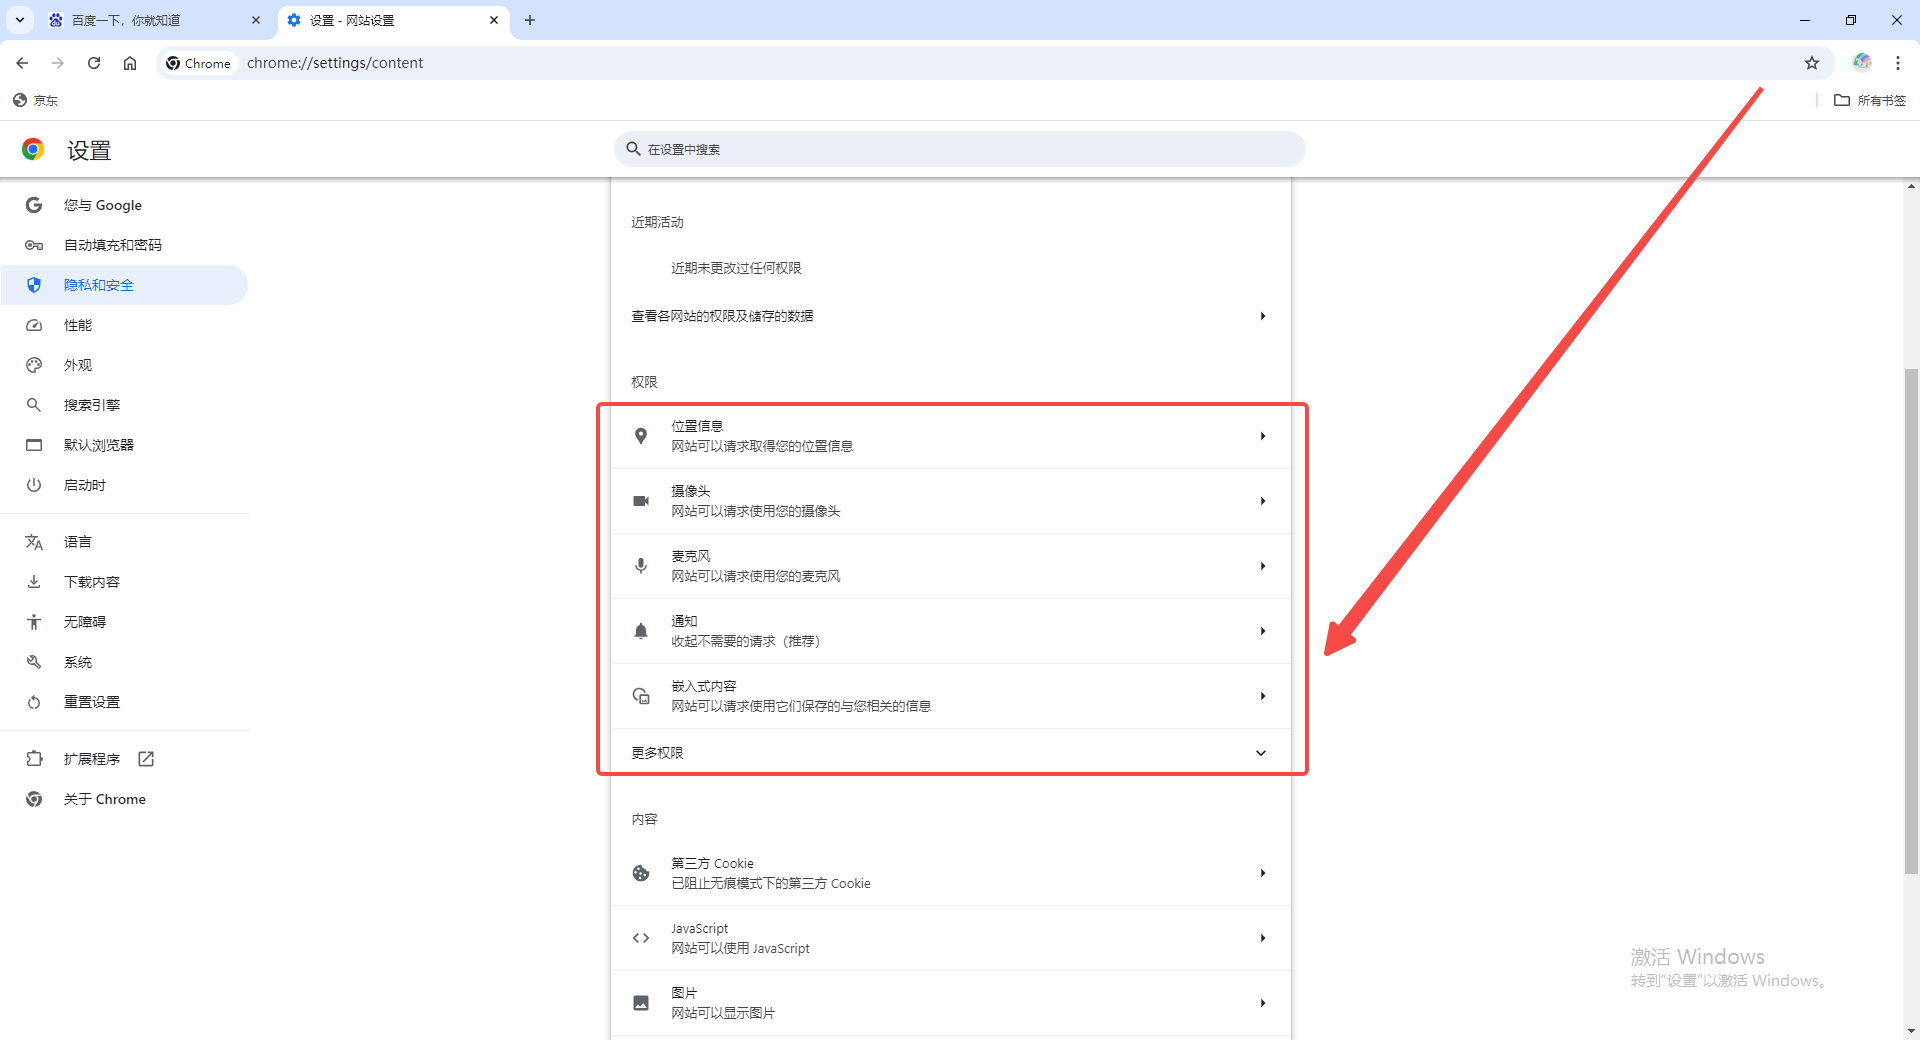Image resolution: width=1920 pixels, height=1040 pixels.
Task: Open 位置信息 permission settings
Action: click(x=951, y=436)
